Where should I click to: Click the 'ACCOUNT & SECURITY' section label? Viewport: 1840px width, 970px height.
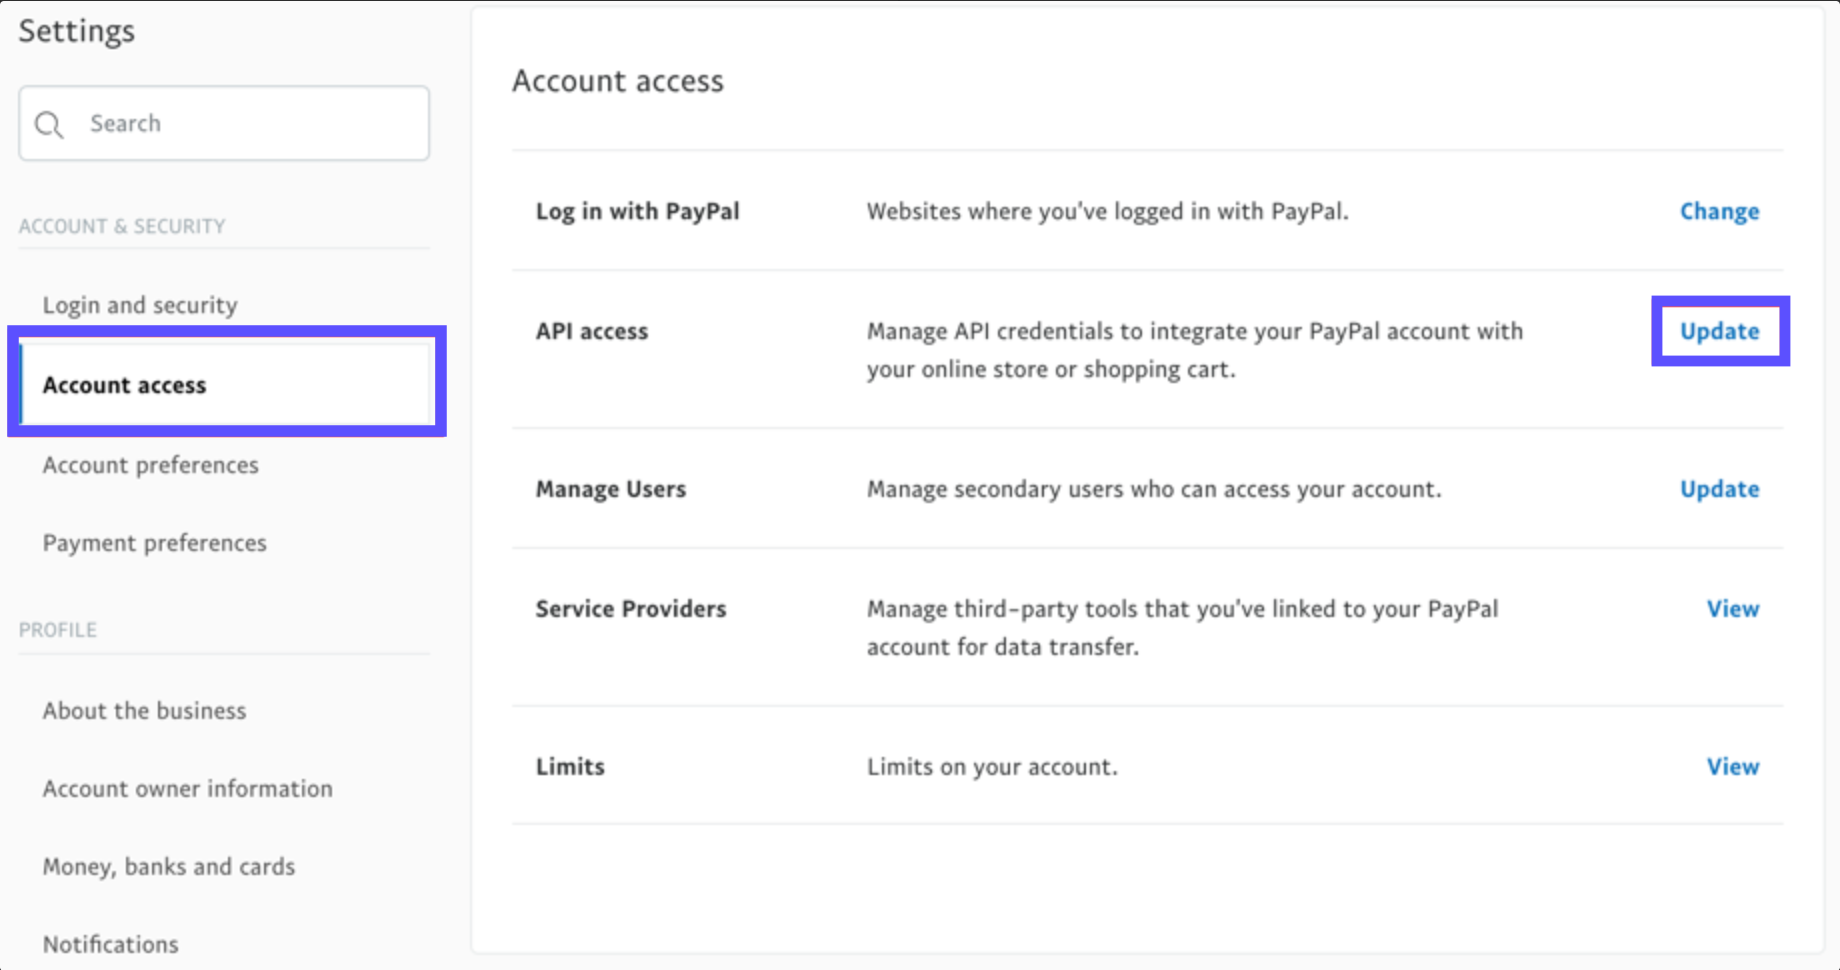[x=121, y=226]
